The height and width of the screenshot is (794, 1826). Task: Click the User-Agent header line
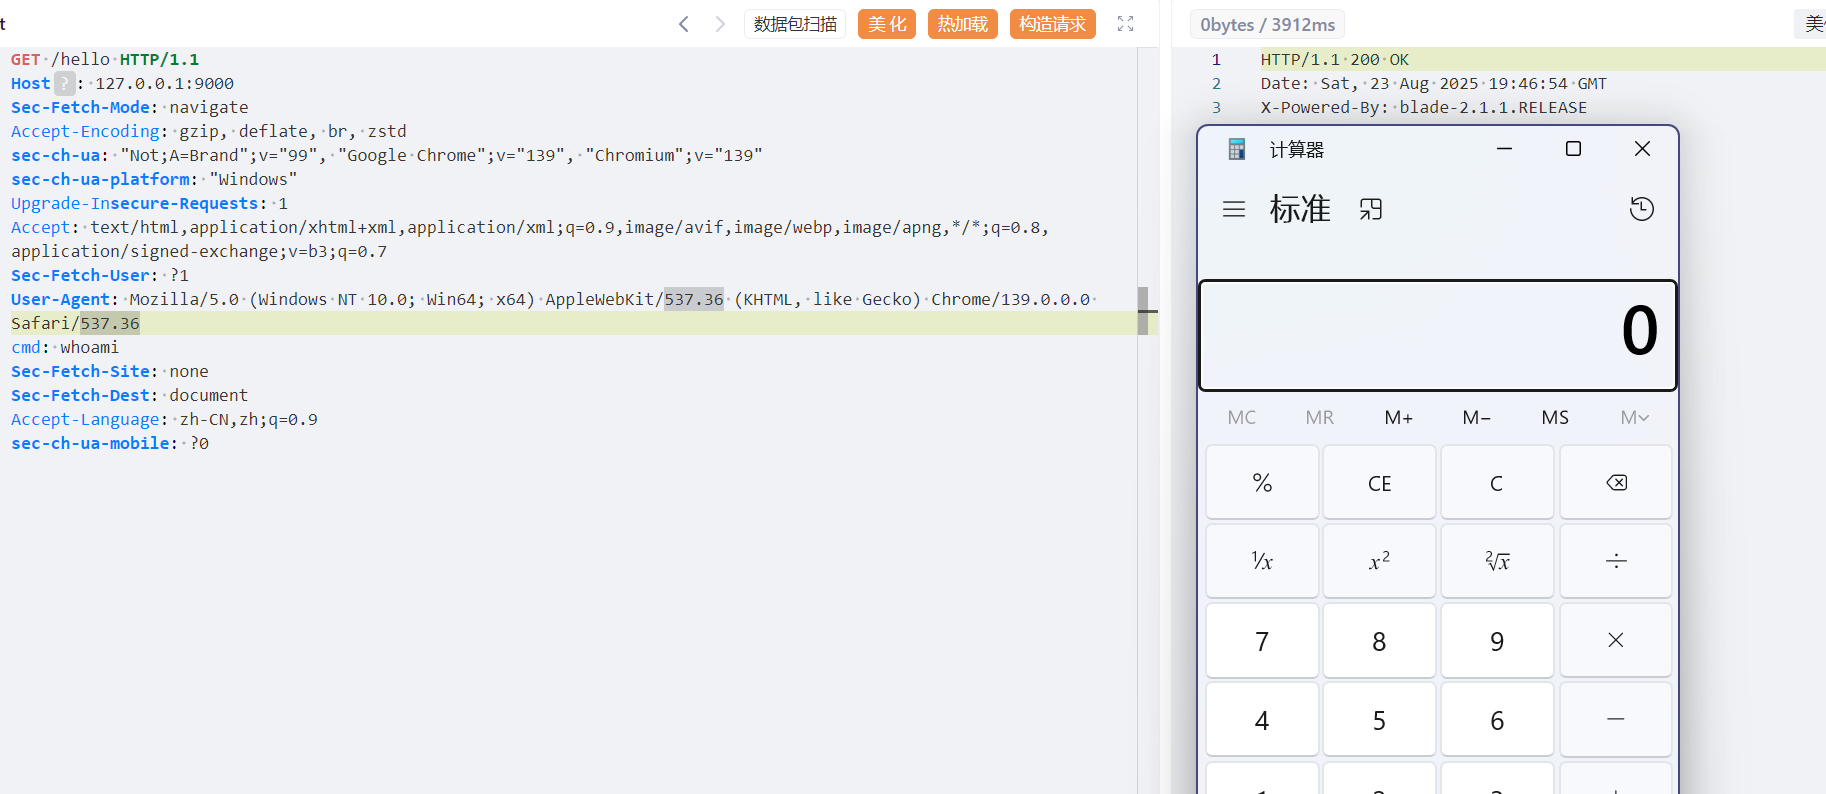pos(554,311)
